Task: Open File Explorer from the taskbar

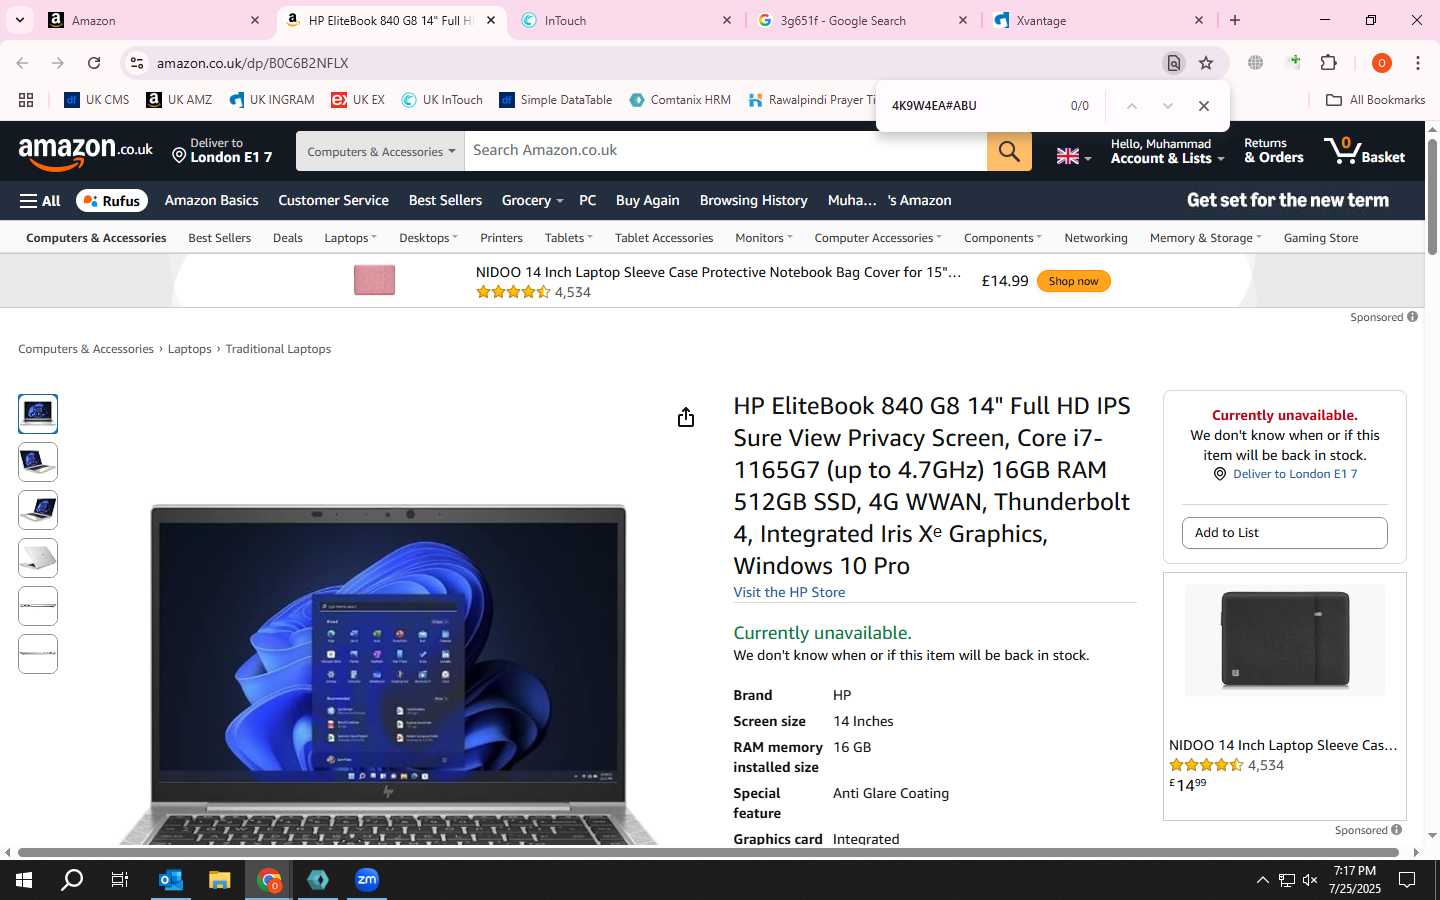Action: tap(219, 880)
